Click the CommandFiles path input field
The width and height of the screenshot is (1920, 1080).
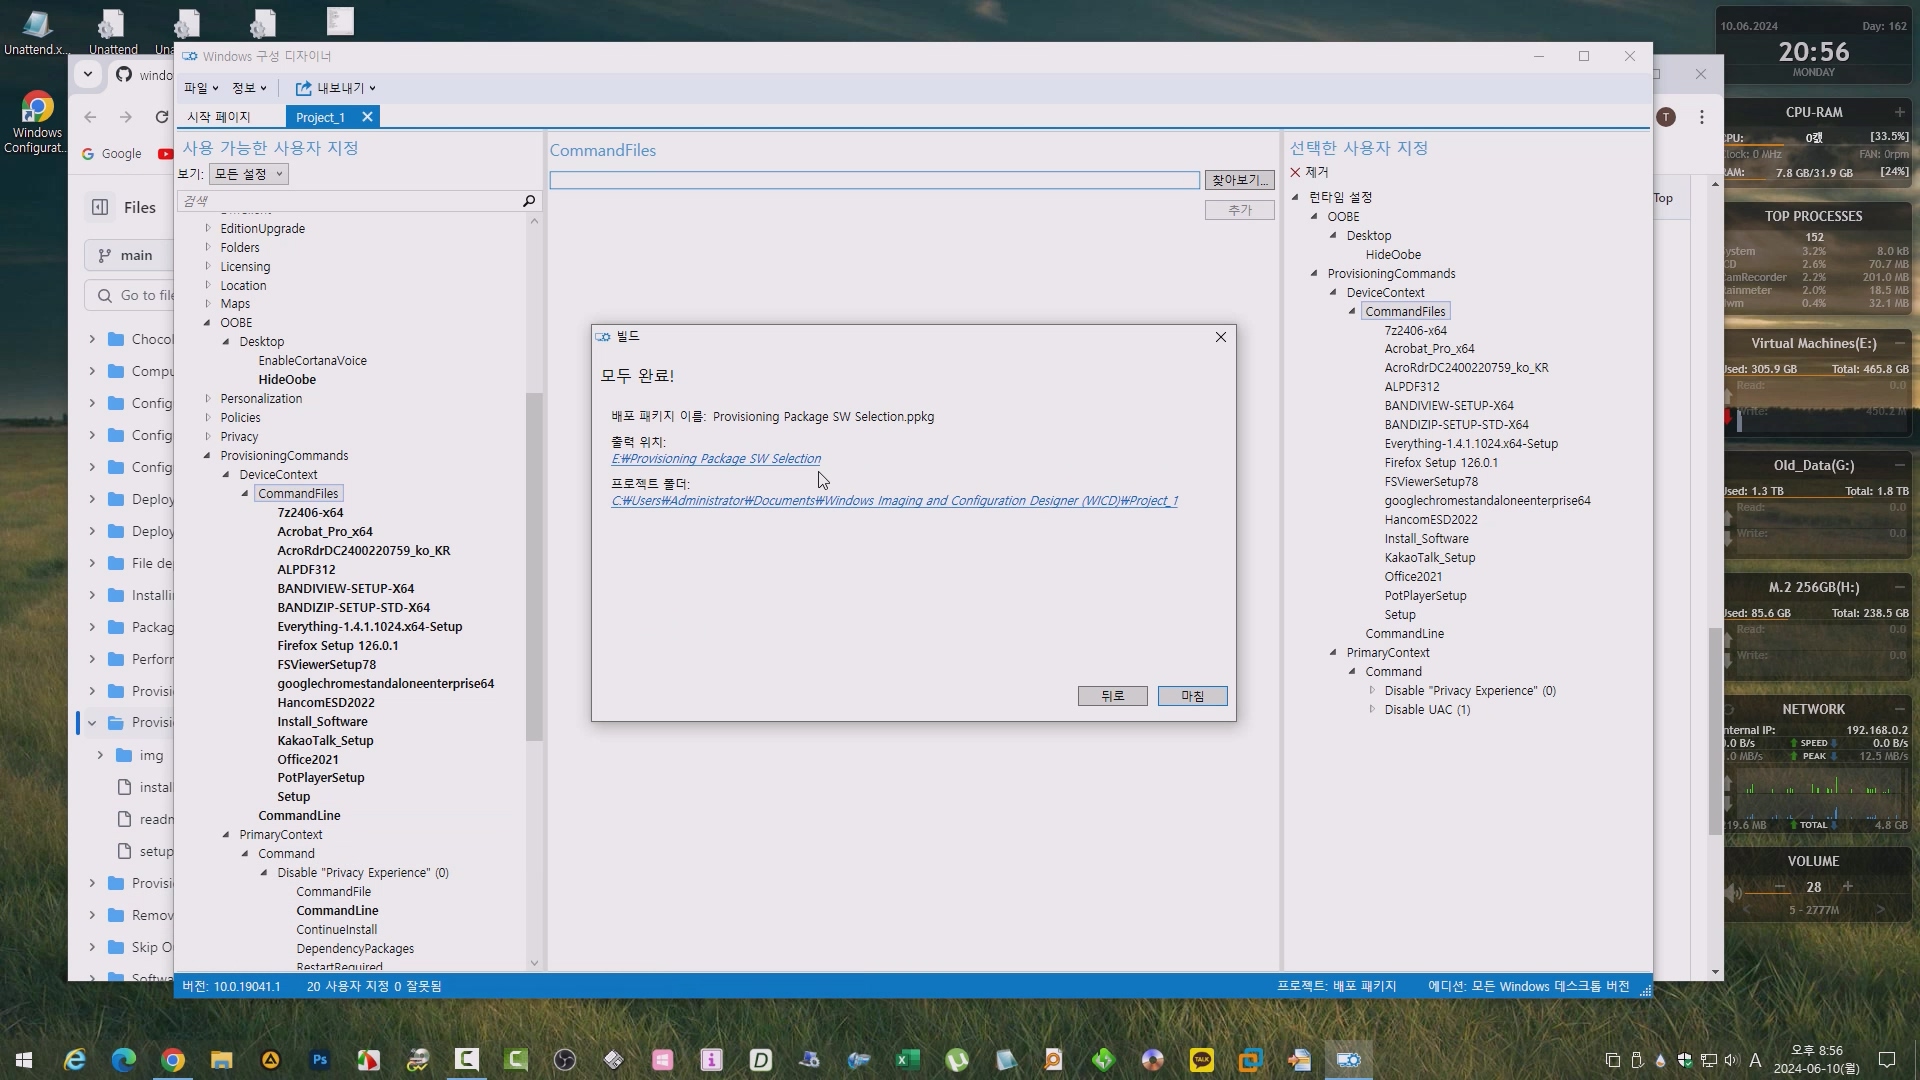(874, 180)
